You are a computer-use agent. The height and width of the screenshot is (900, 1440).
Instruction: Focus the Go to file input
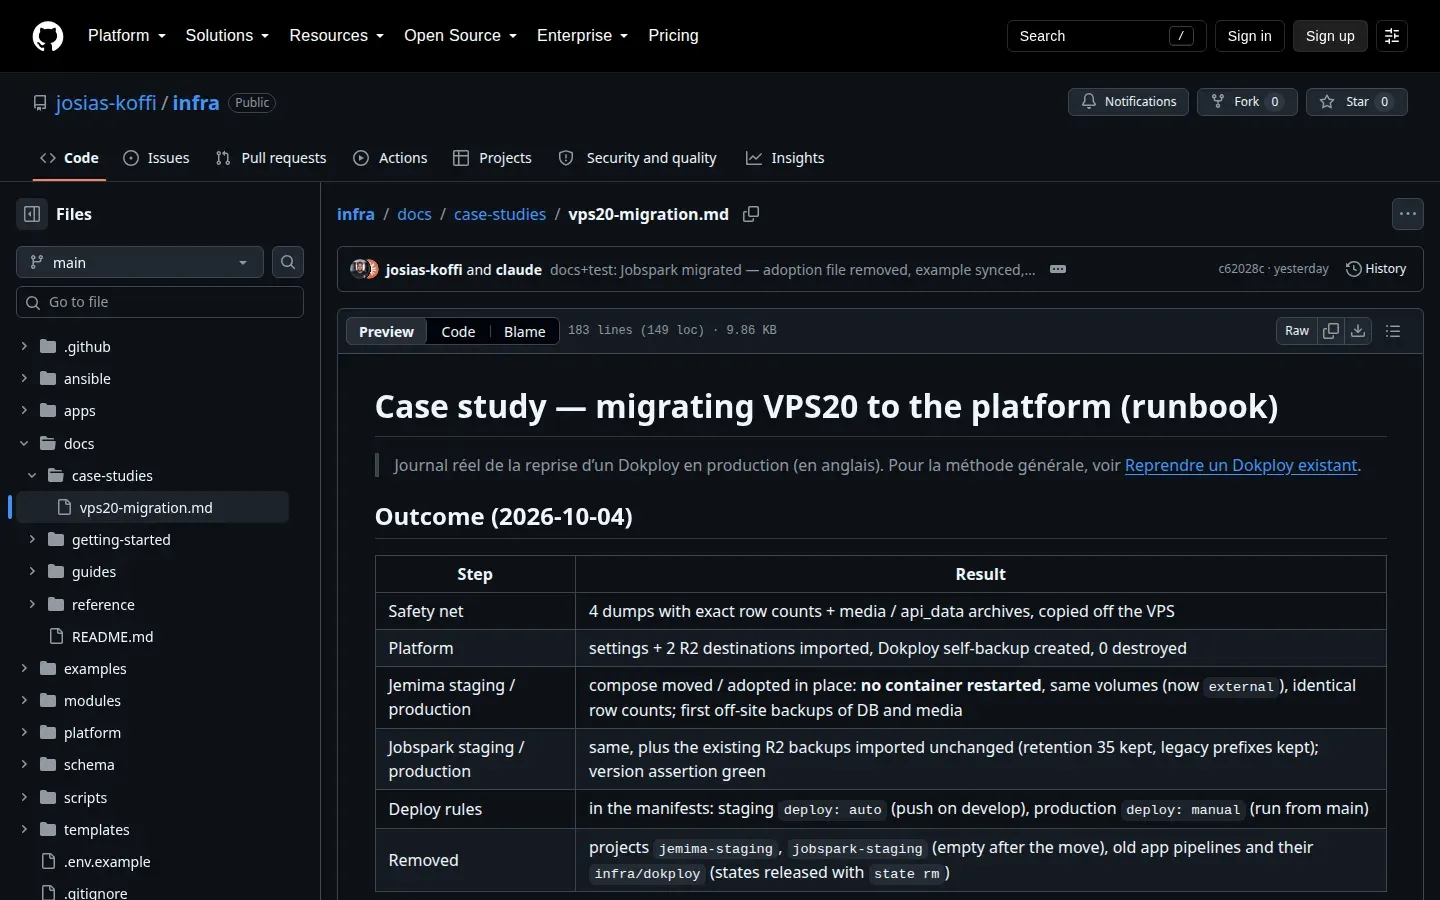point(160,302)
